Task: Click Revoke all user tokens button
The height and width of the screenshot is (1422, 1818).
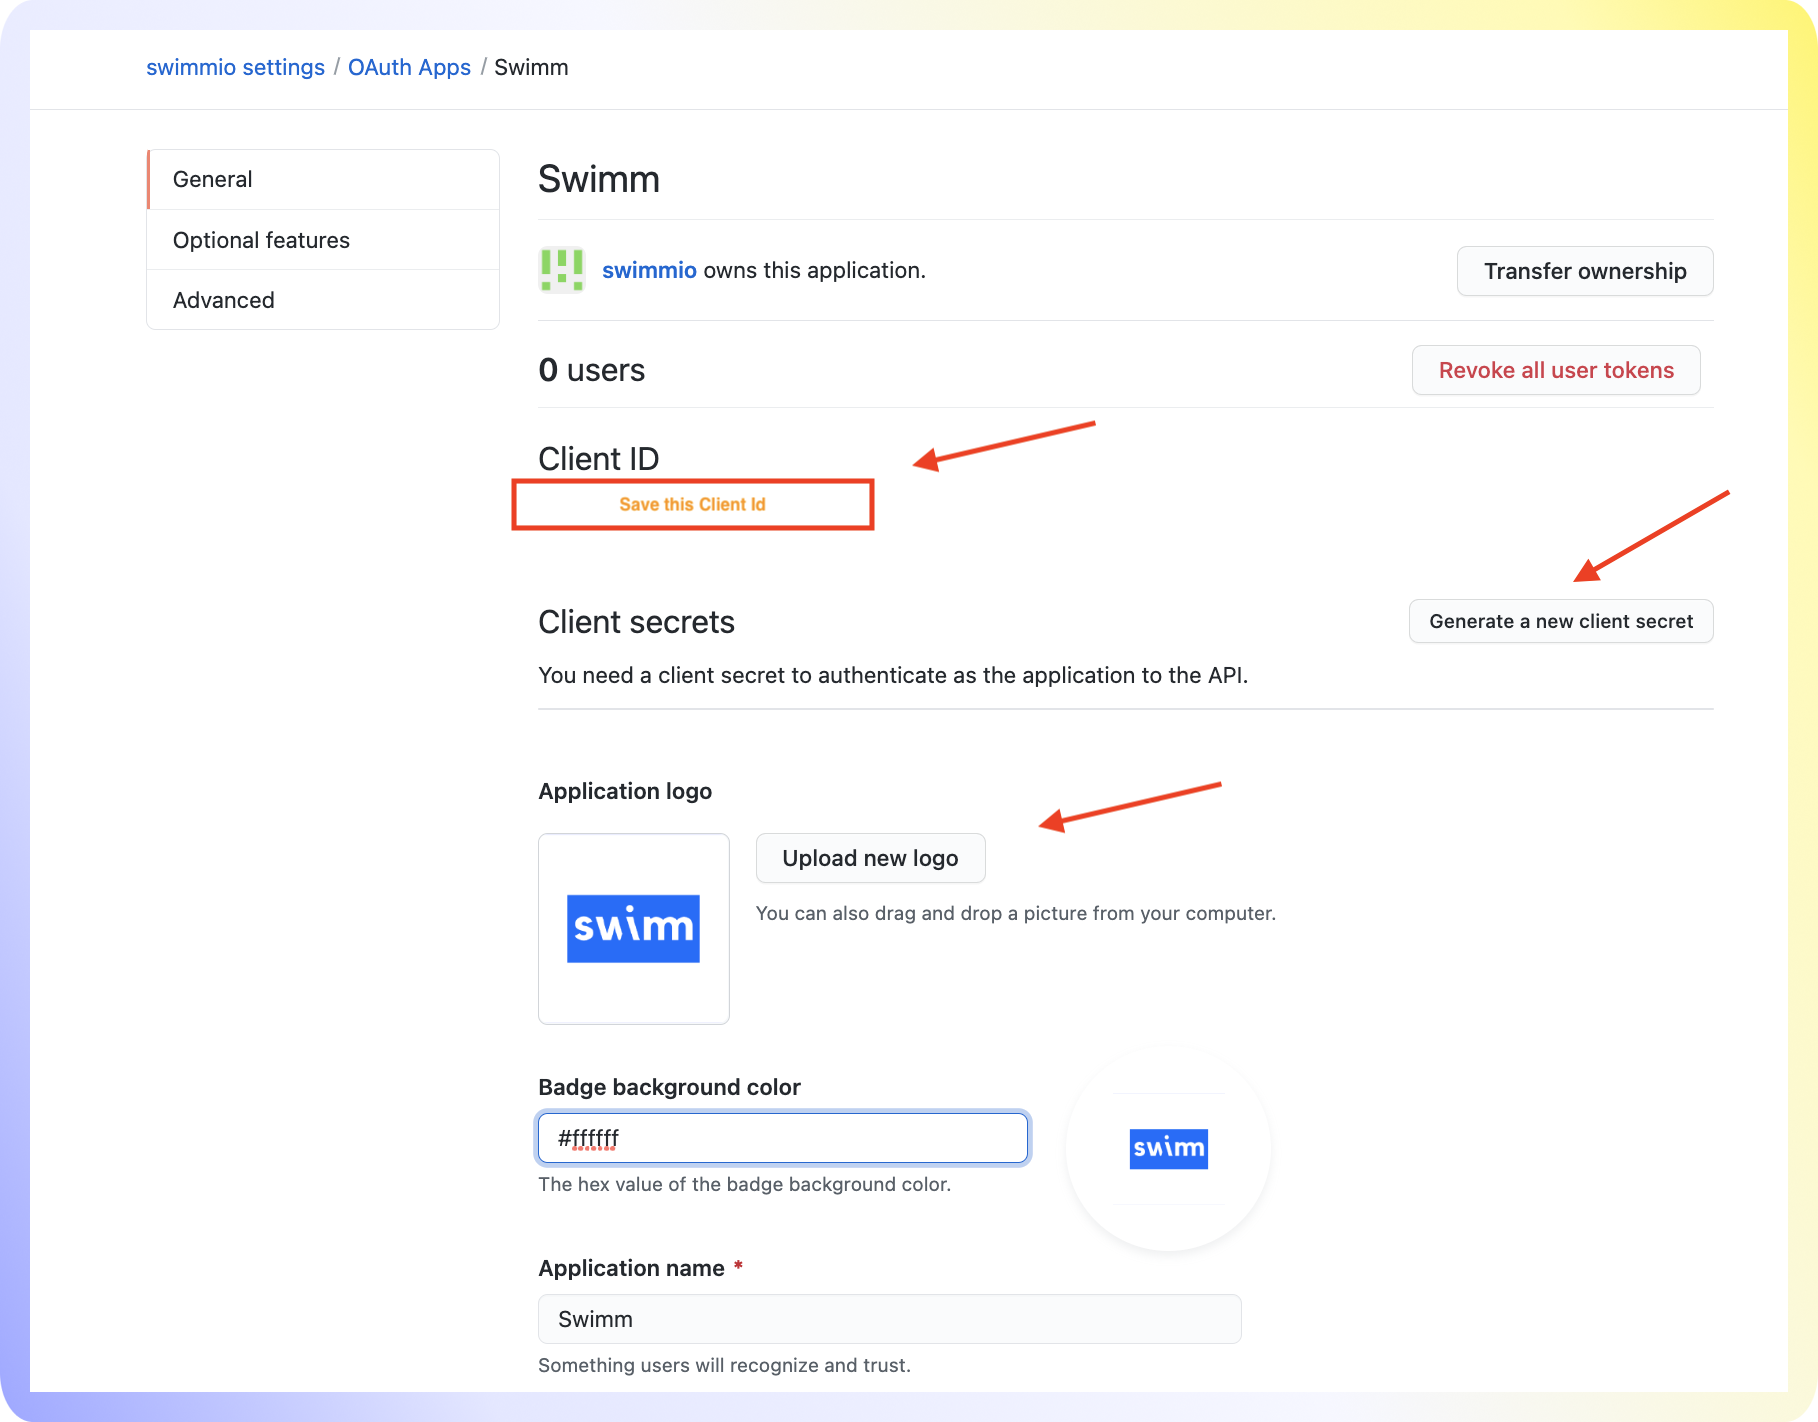Action: pos(1556,370)
